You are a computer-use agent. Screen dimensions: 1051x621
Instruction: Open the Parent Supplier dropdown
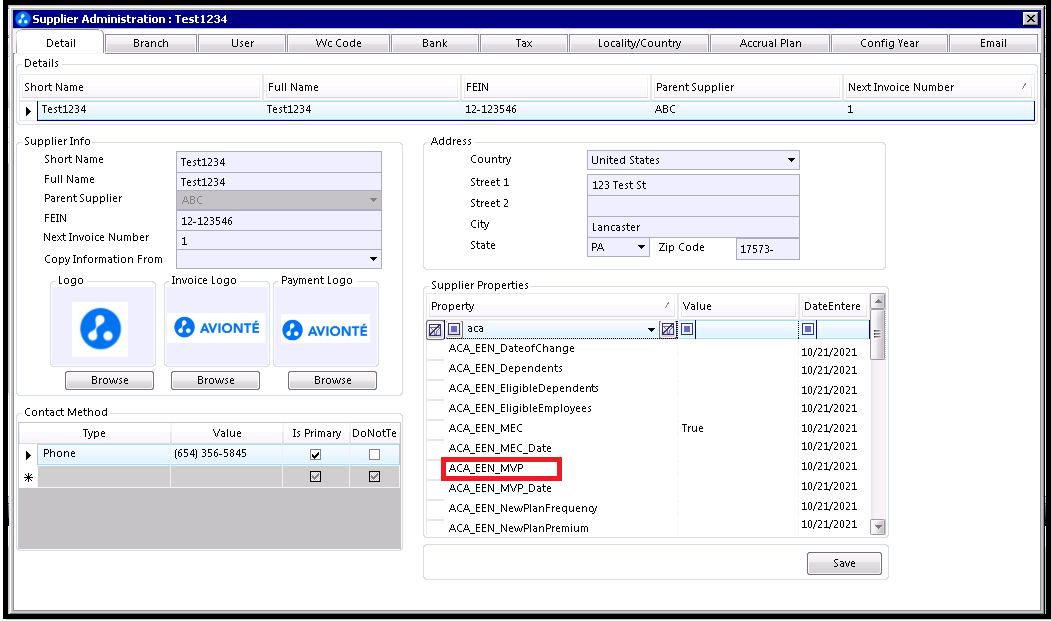click(373, 200)
